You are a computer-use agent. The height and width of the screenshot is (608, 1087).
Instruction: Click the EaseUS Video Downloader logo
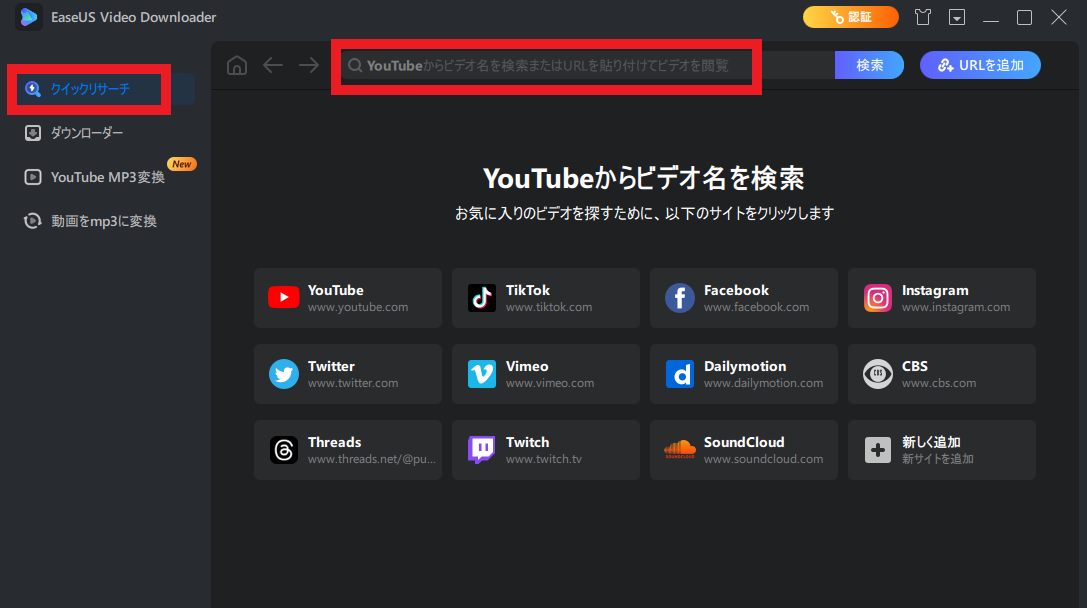click(28, 17)
